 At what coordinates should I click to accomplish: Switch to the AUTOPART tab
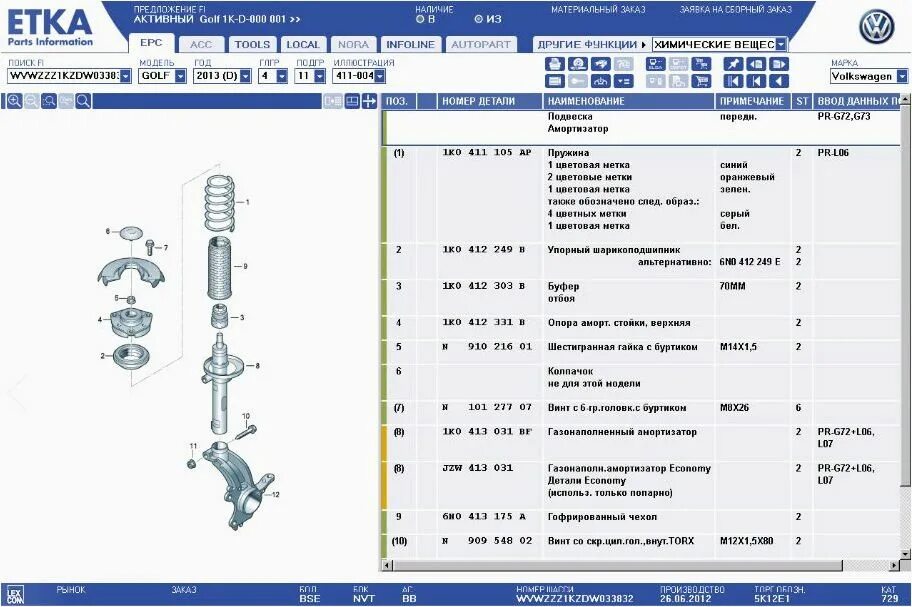[x=481, y=44]
